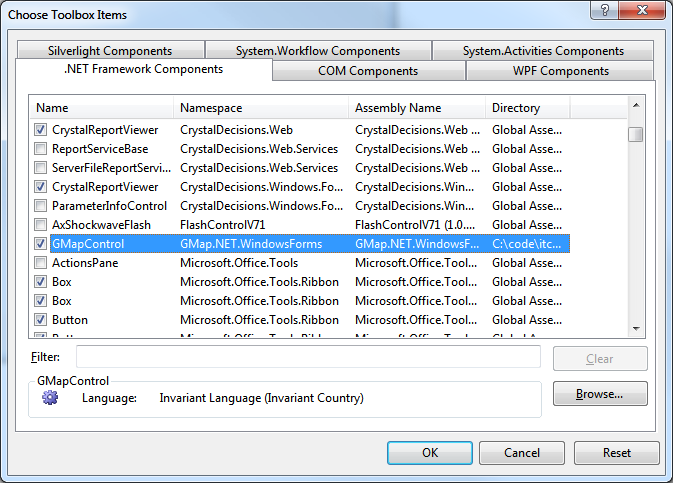Click the list scroll up arrow
Screen dimensions: 673x483
636,105
